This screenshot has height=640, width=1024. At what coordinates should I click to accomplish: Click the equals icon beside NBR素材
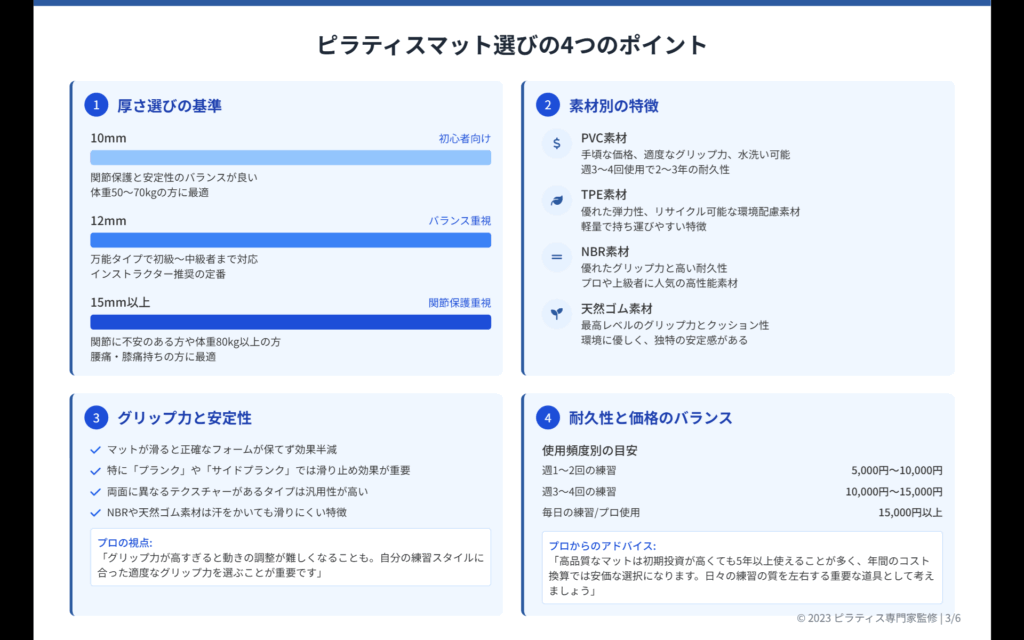pos(555,257)
